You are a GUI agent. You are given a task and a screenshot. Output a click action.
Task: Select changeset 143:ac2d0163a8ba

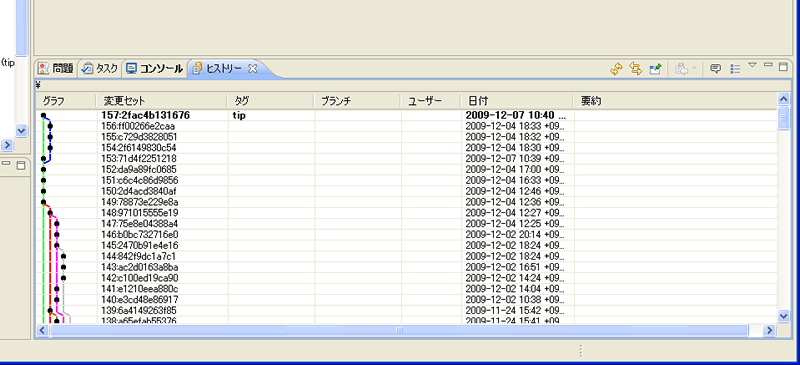tap(139, 267)
